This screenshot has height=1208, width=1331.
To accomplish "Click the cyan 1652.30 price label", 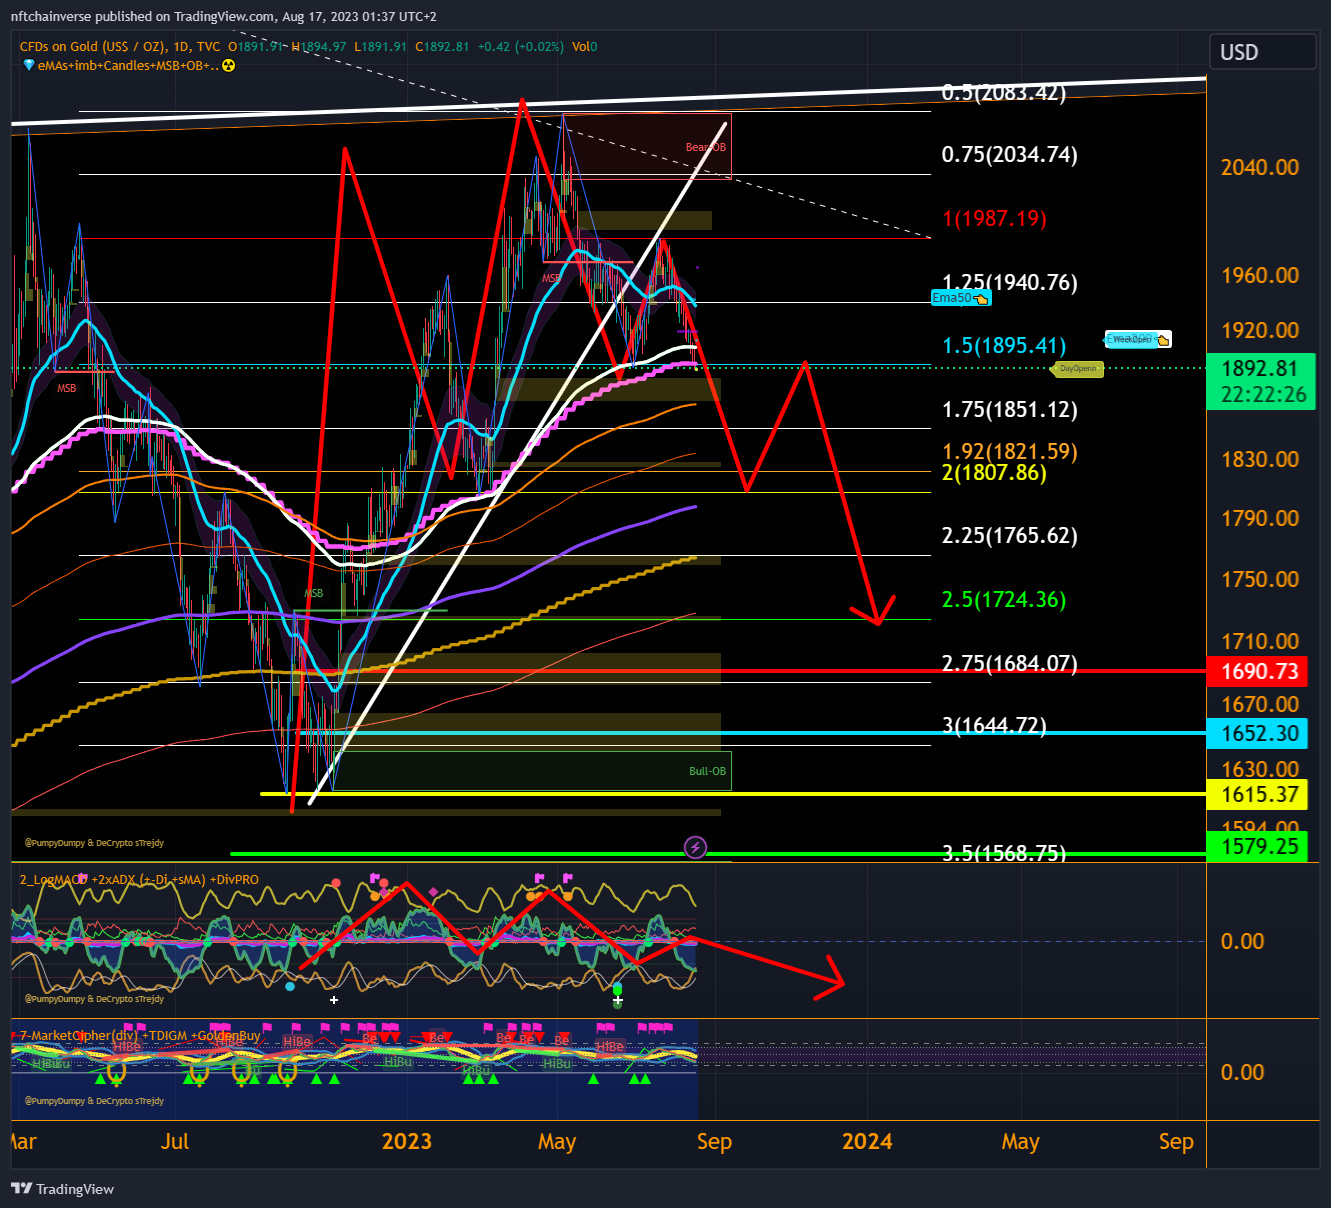I will coord(1259,733).
